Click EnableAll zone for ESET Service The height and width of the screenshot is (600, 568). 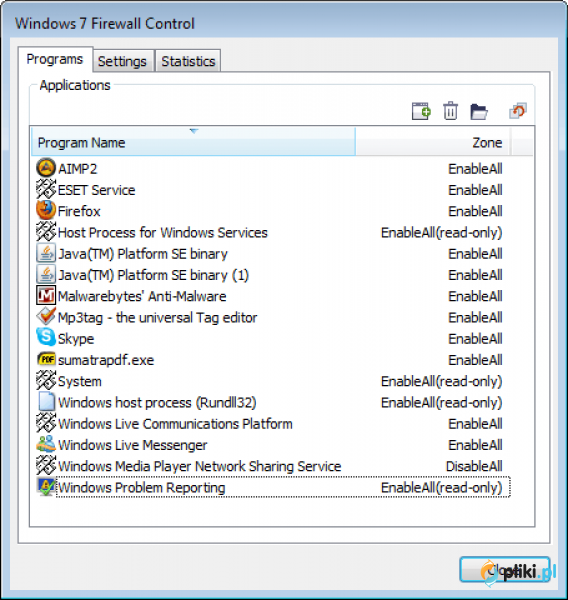475,190
